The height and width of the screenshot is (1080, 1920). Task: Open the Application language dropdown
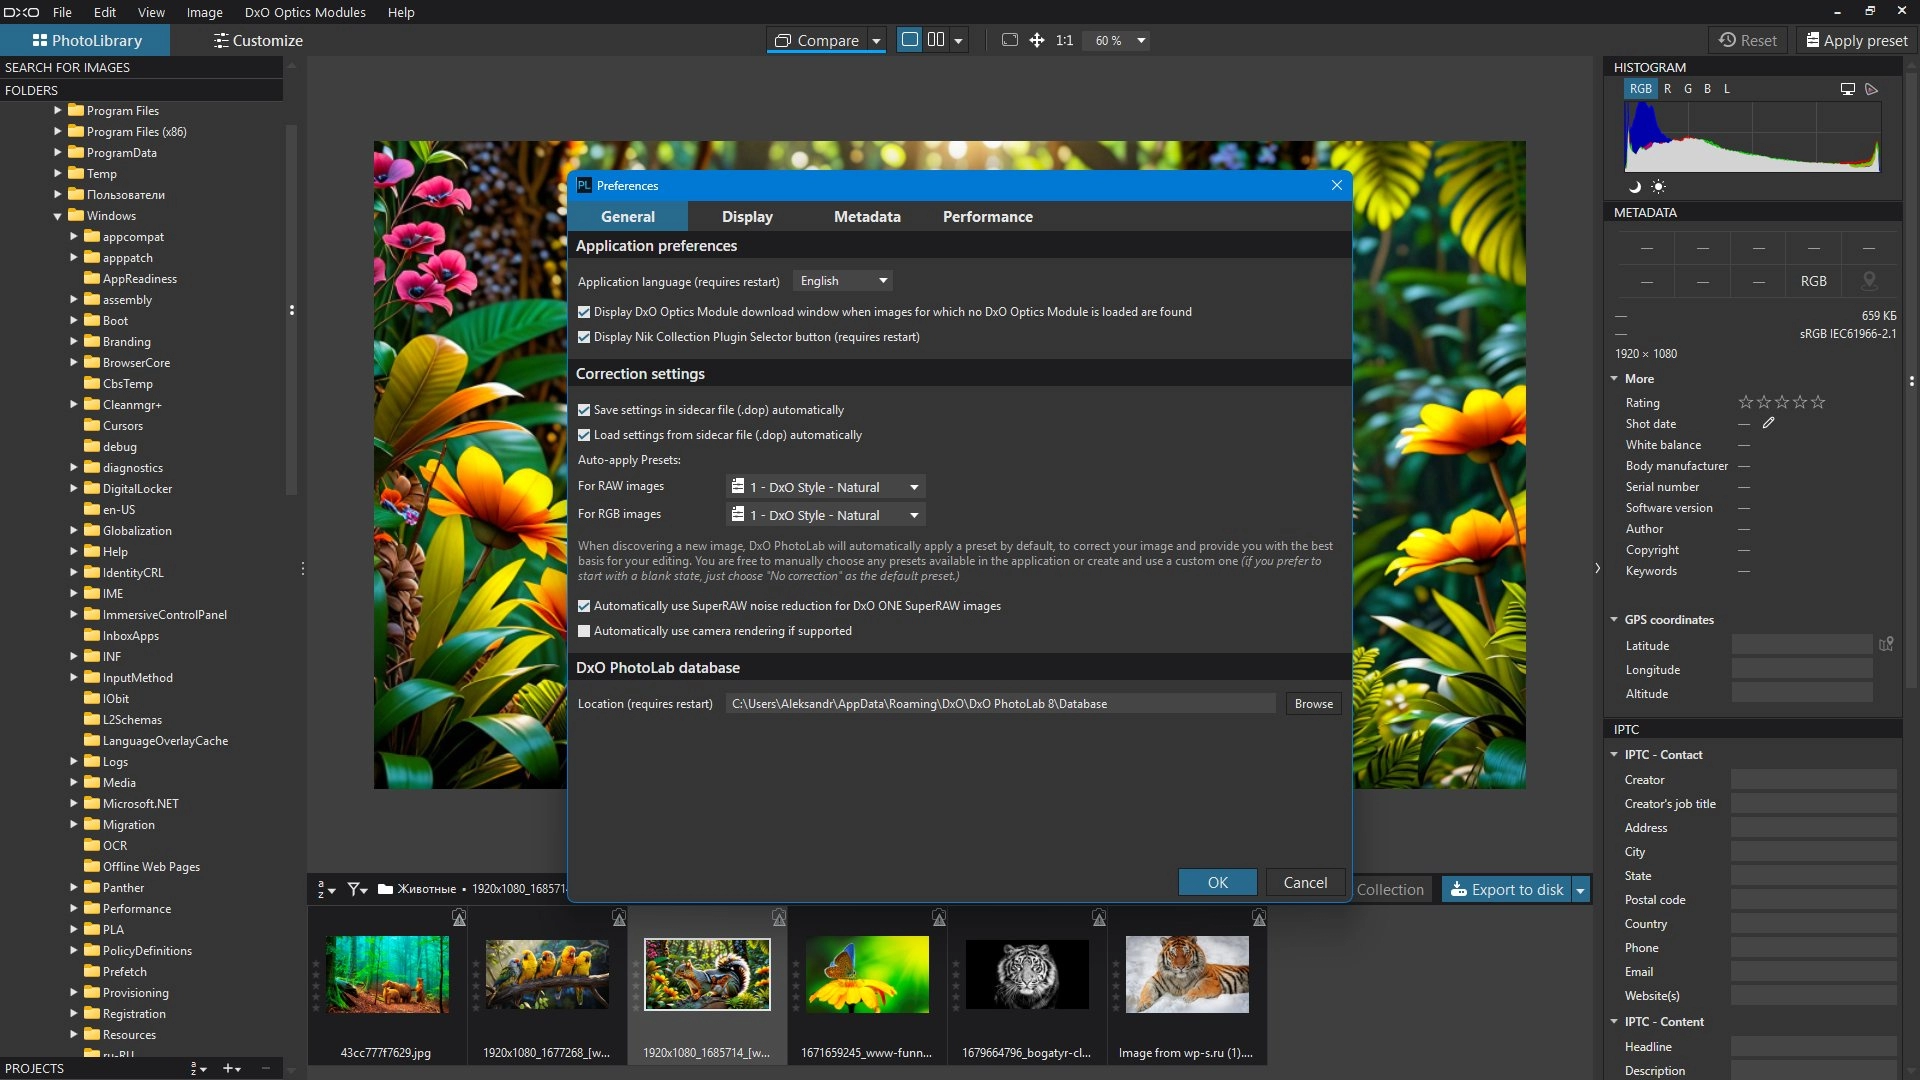coord(843,281)
